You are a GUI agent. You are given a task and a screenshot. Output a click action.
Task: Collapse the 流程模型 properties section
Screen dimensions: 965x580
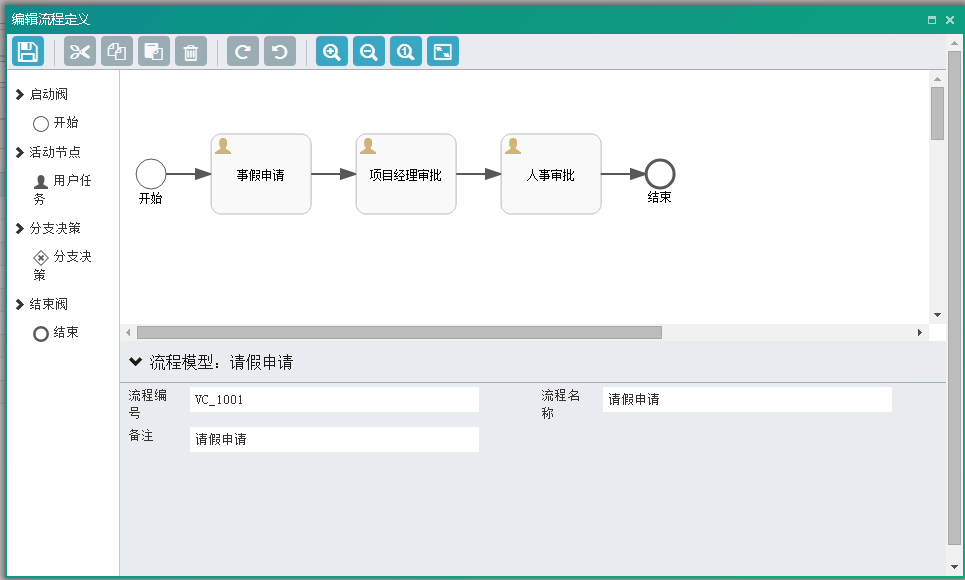point(135,362)
